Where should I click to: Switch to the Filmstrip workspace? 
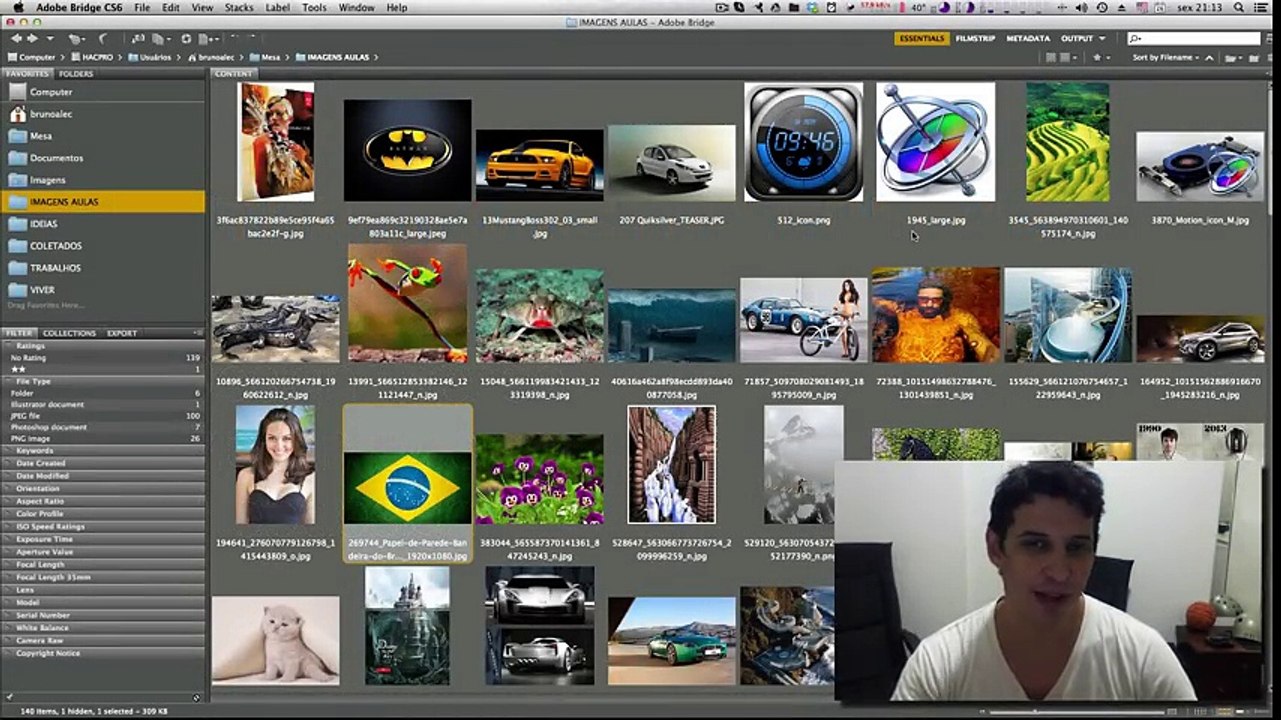975,39
